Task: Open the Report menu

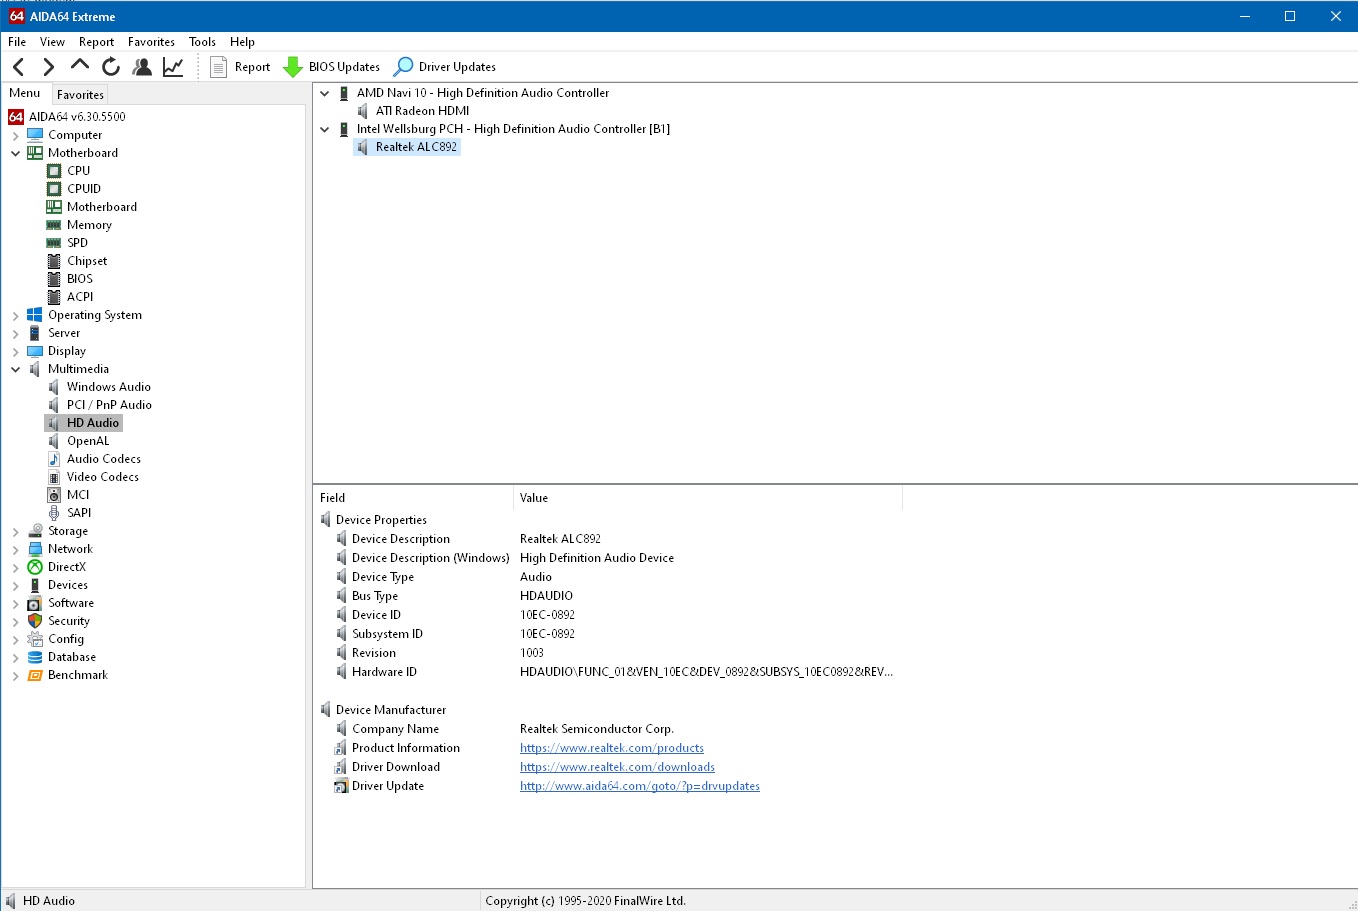Action: [96, 42]
